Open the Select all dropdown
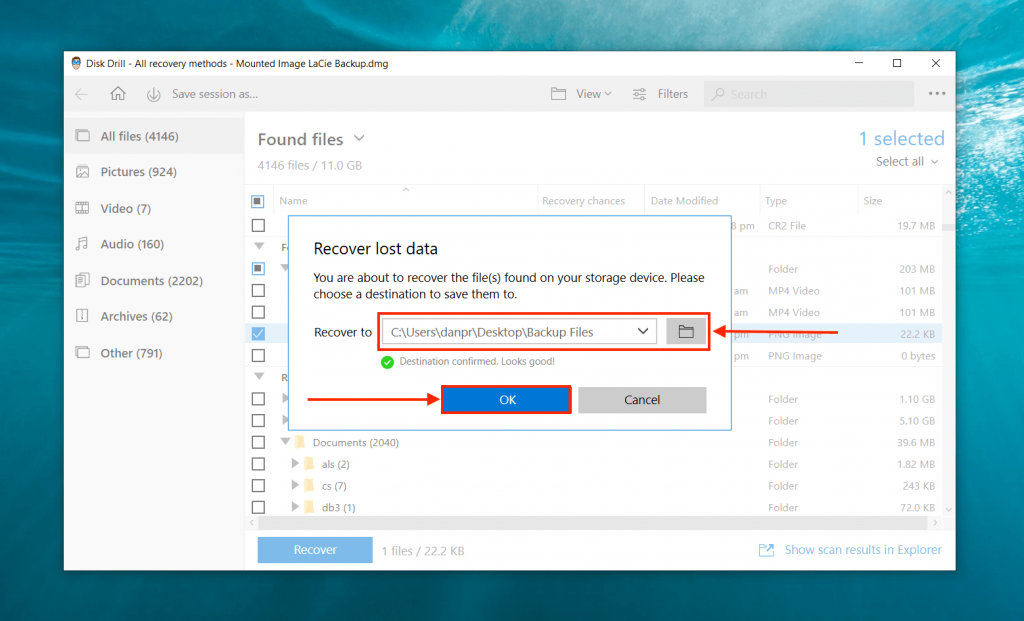Image resolution: width=1024 pixels, height=621 pixels. pos(904,161)
